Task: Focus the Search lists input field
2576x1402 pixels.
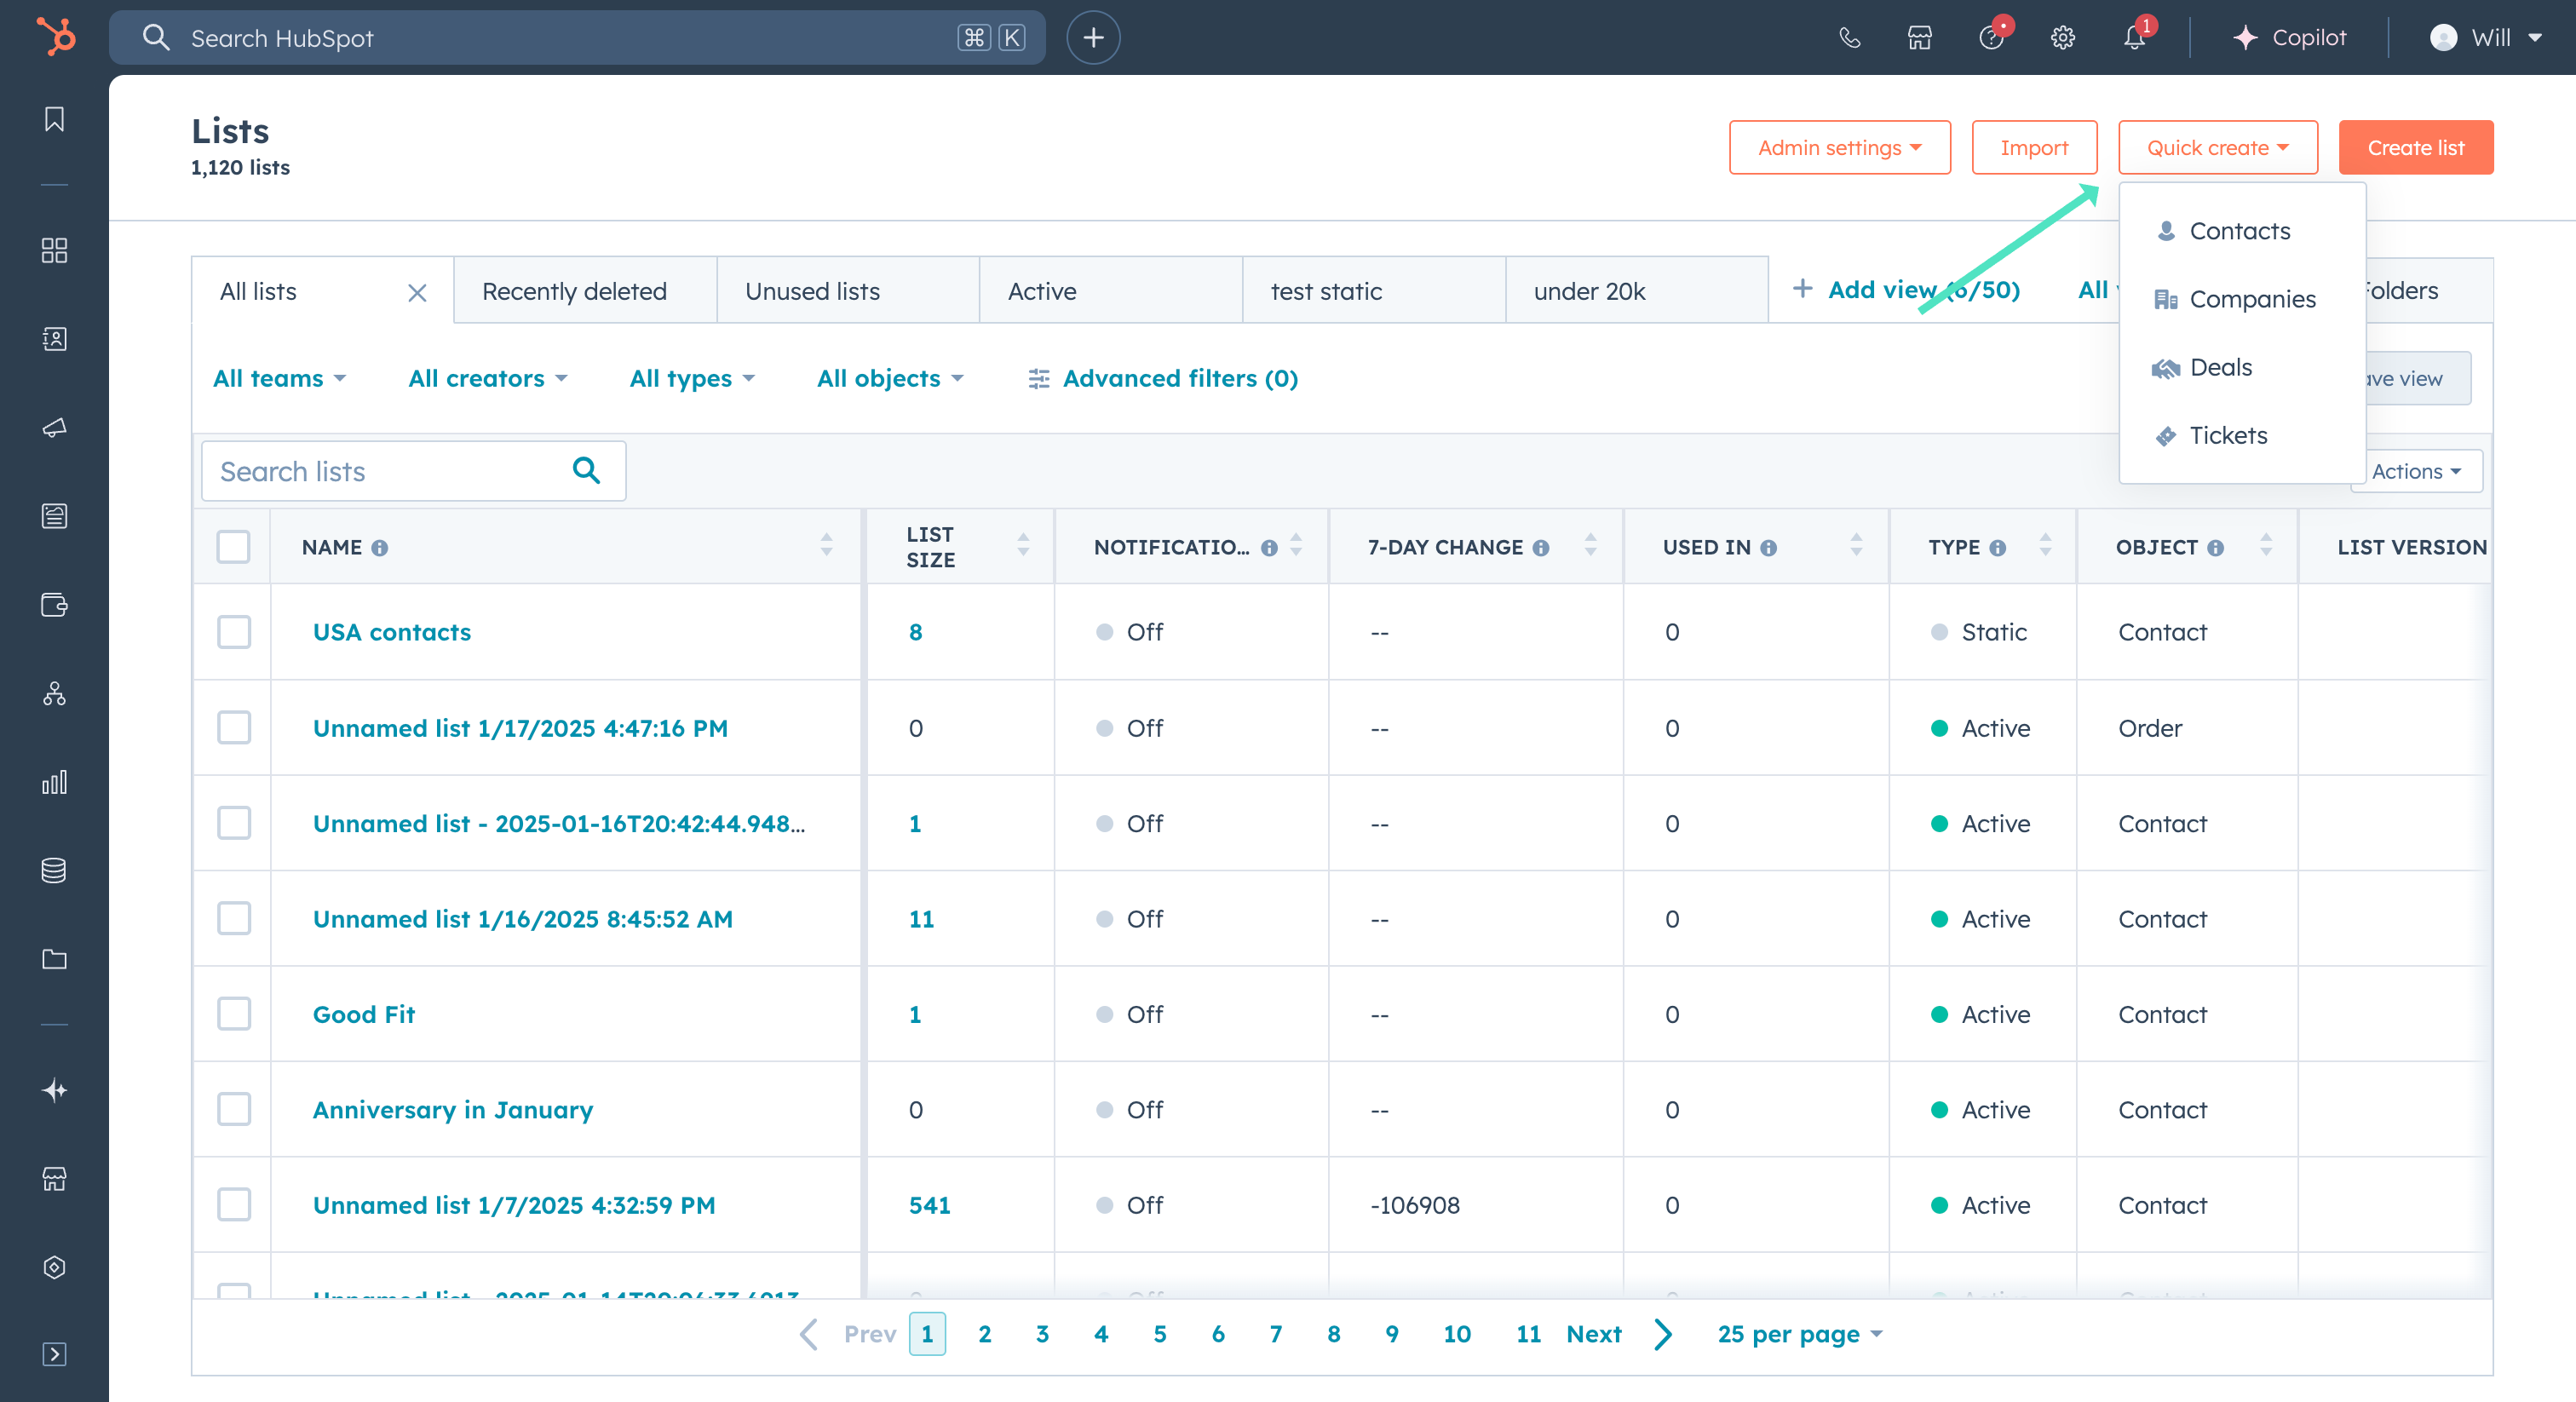Action: (x=413, y=471)
